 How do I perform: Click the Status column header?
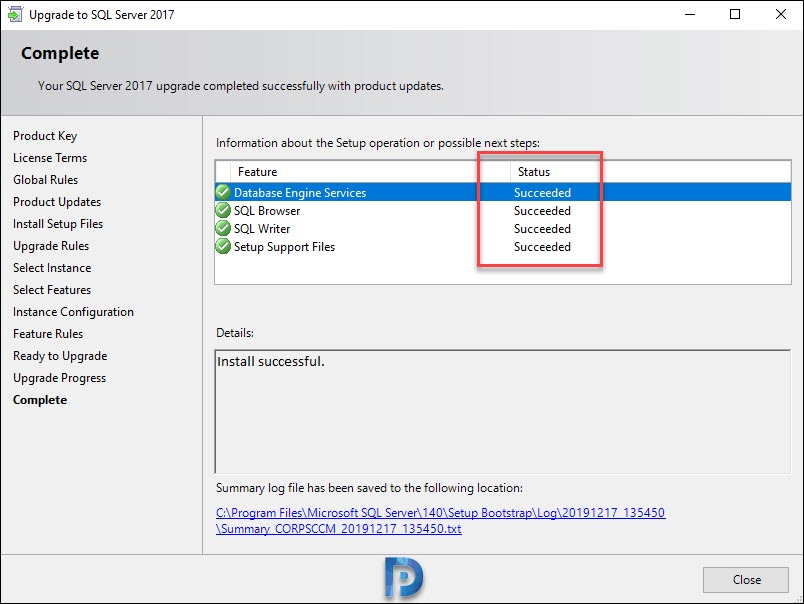coord(534,172)
